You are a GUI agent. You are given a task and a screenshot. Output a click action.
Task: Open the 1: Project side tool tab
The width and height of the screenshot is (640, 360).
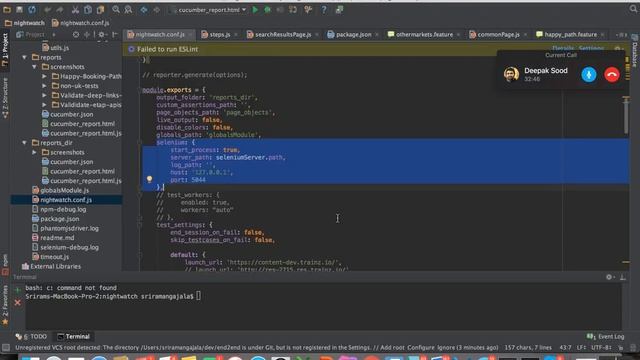(5, 50)
